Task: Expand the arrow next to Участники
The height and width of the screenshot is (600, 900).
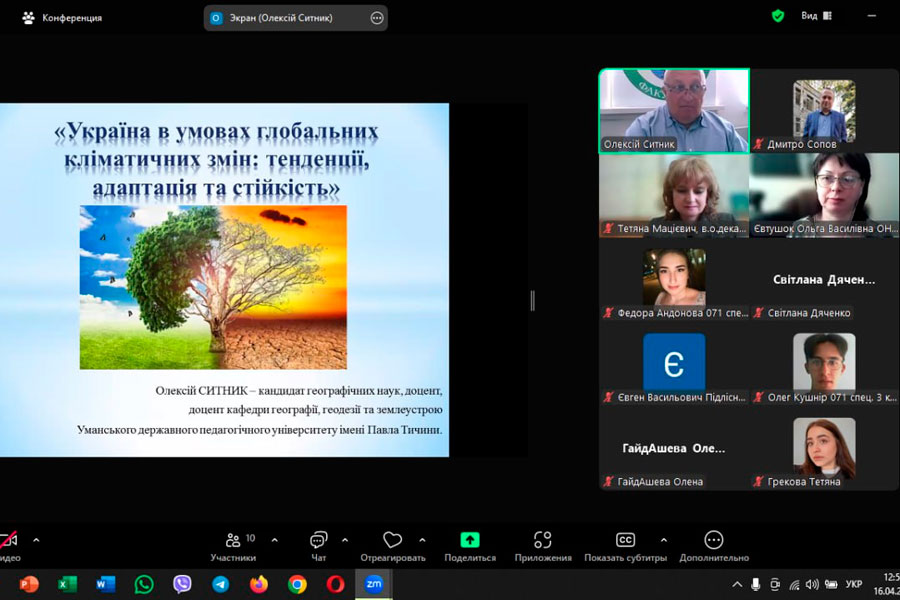Action: pos(275,540)
